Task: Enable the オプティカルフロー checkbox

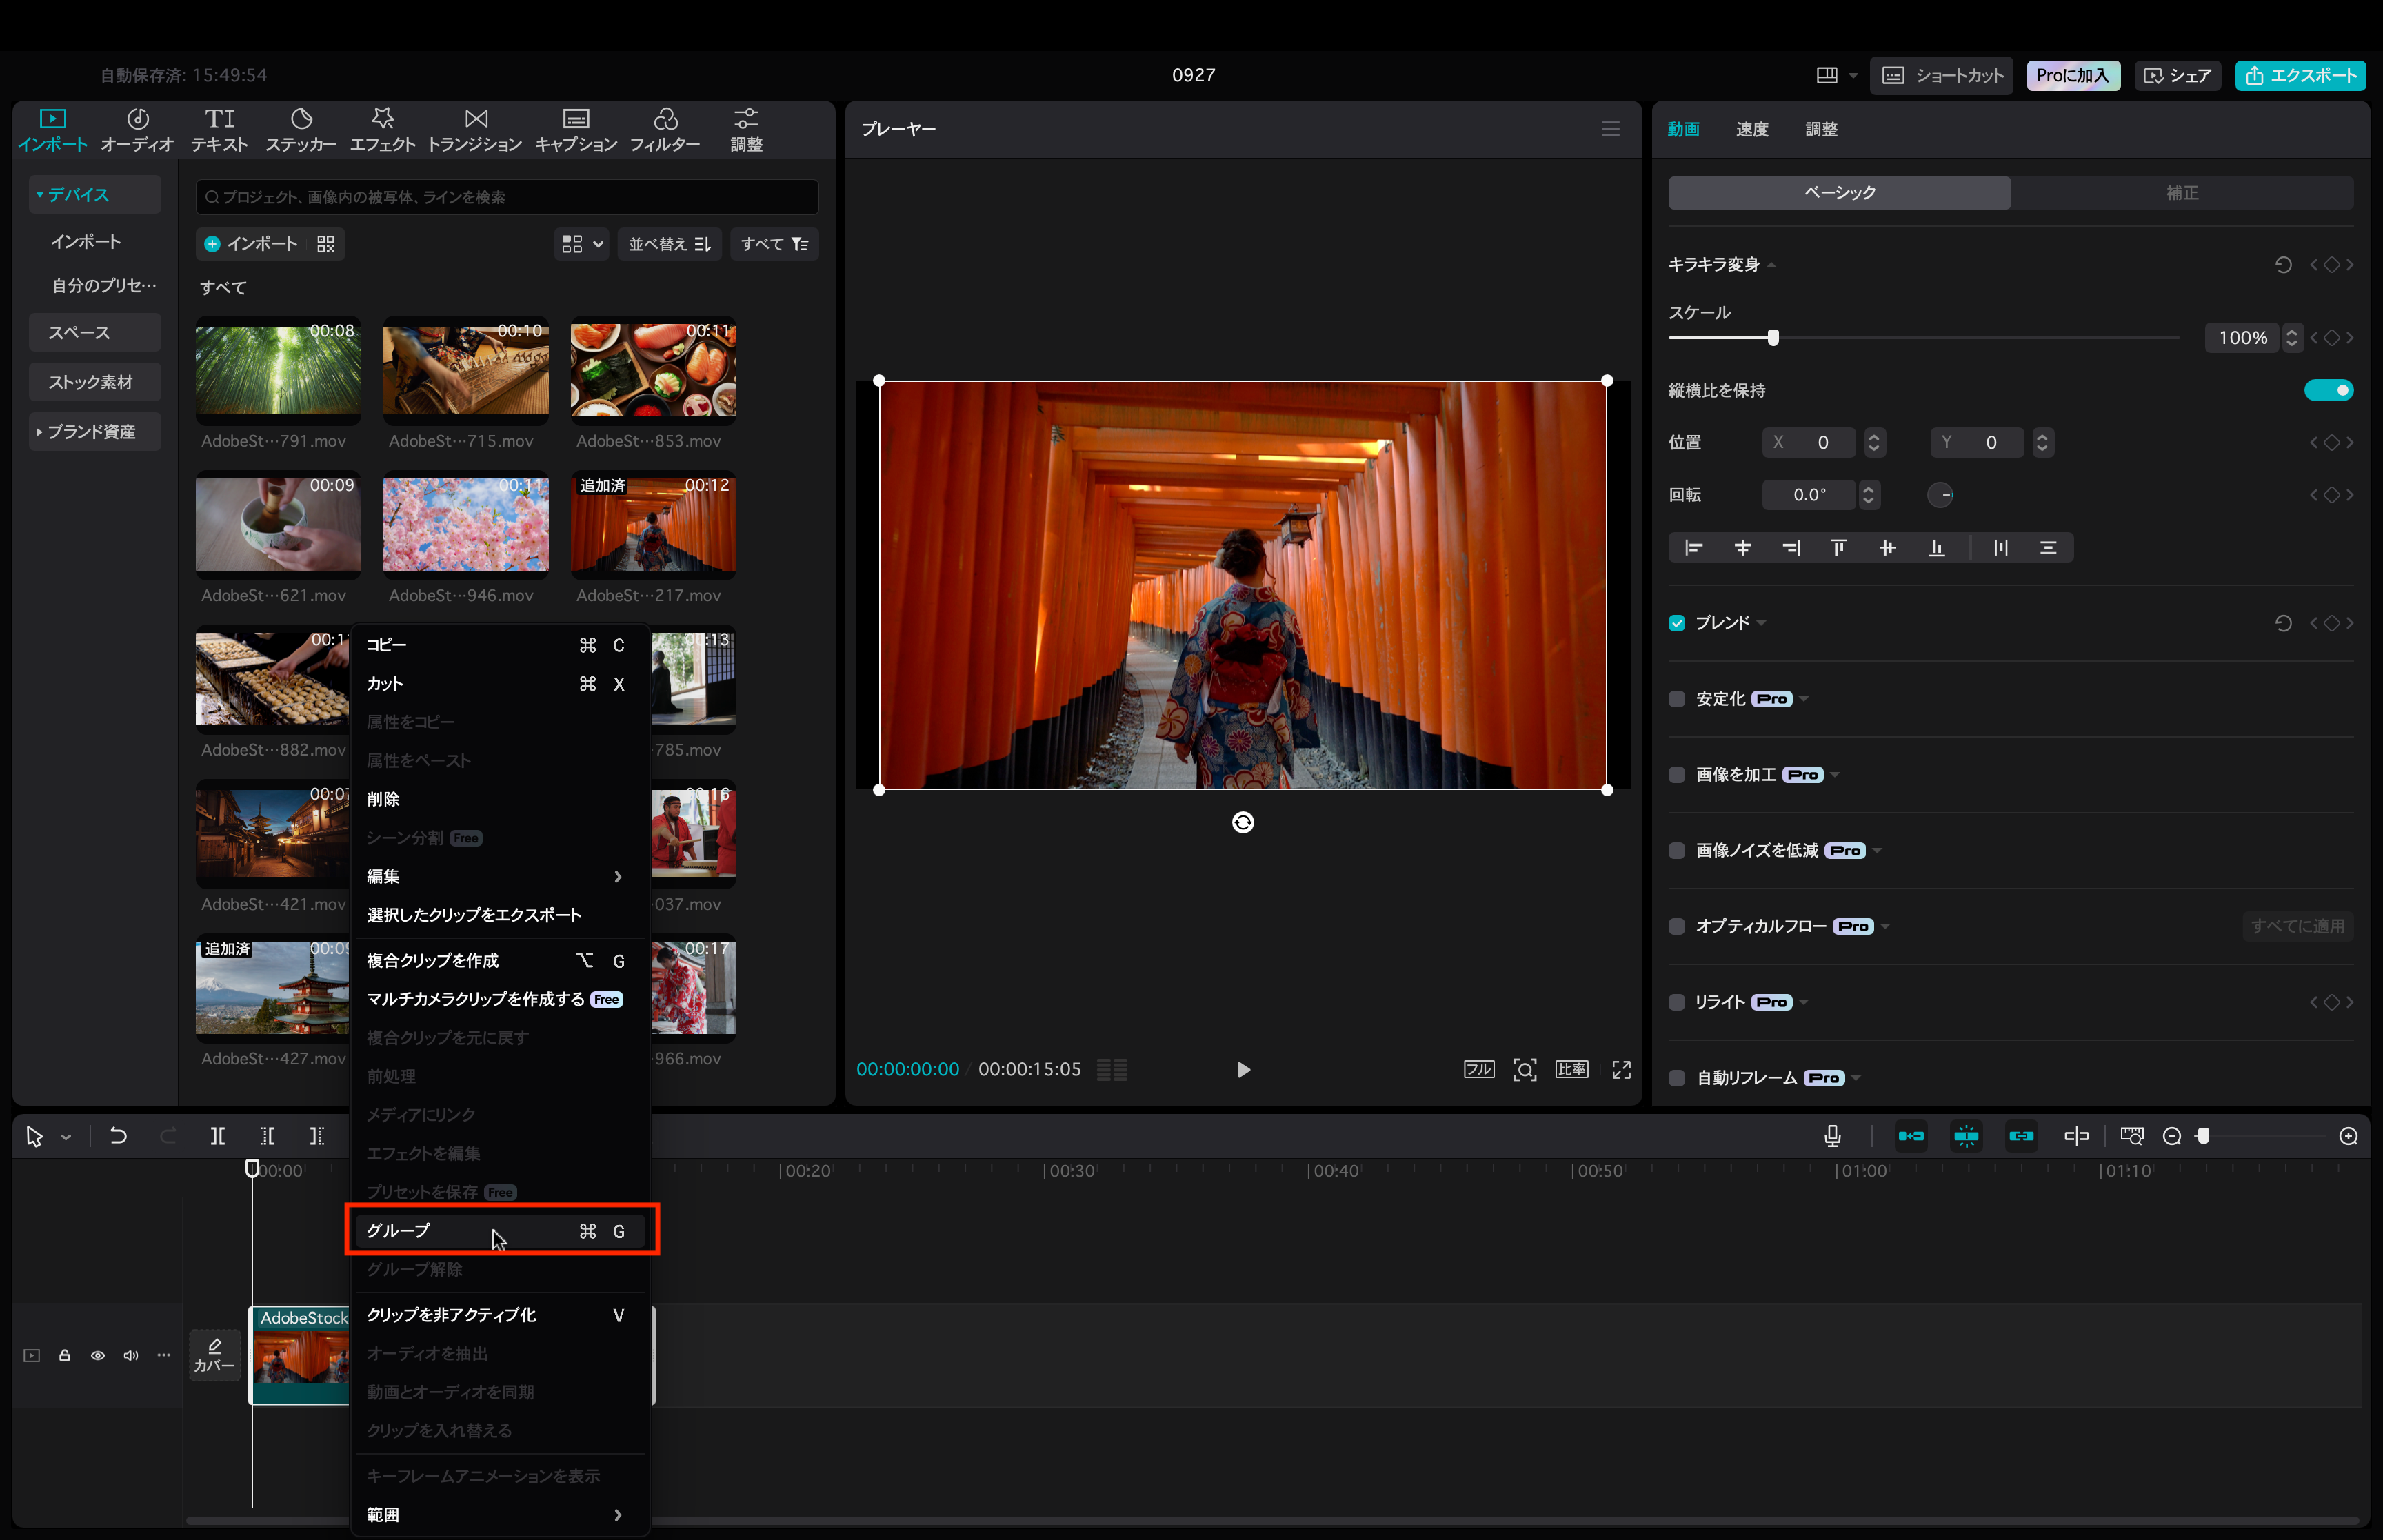Action: (x=1677, y=927)
